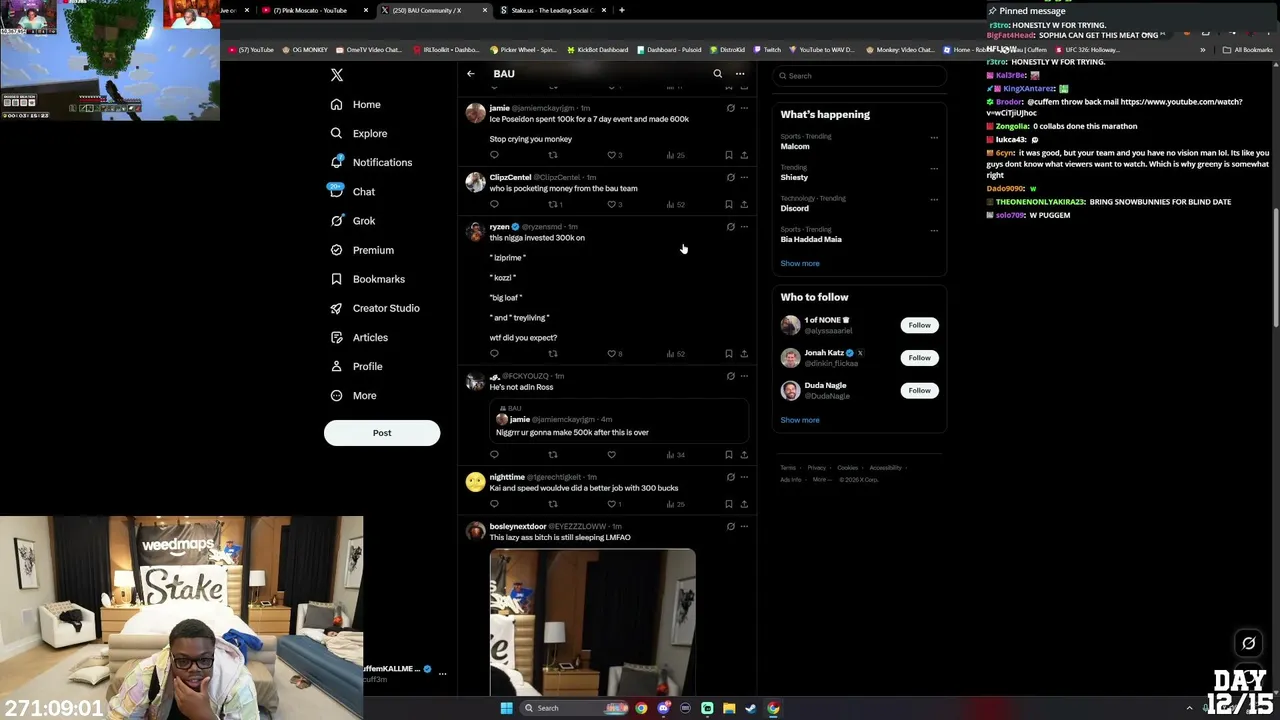Show more accounts to follow
This screenshot has width=1280, height=720.
click(x=800, y=420)
